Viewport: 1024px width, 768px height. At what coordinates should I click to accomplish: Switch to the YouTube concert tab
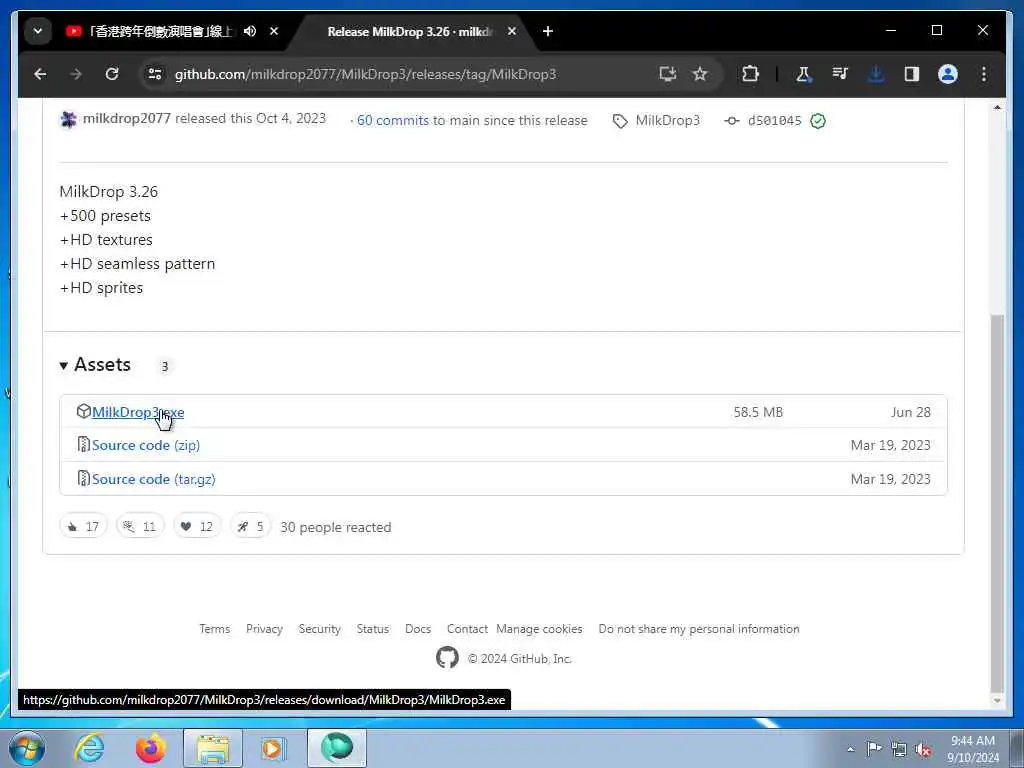pyautogui.click(x=160, y=31)
